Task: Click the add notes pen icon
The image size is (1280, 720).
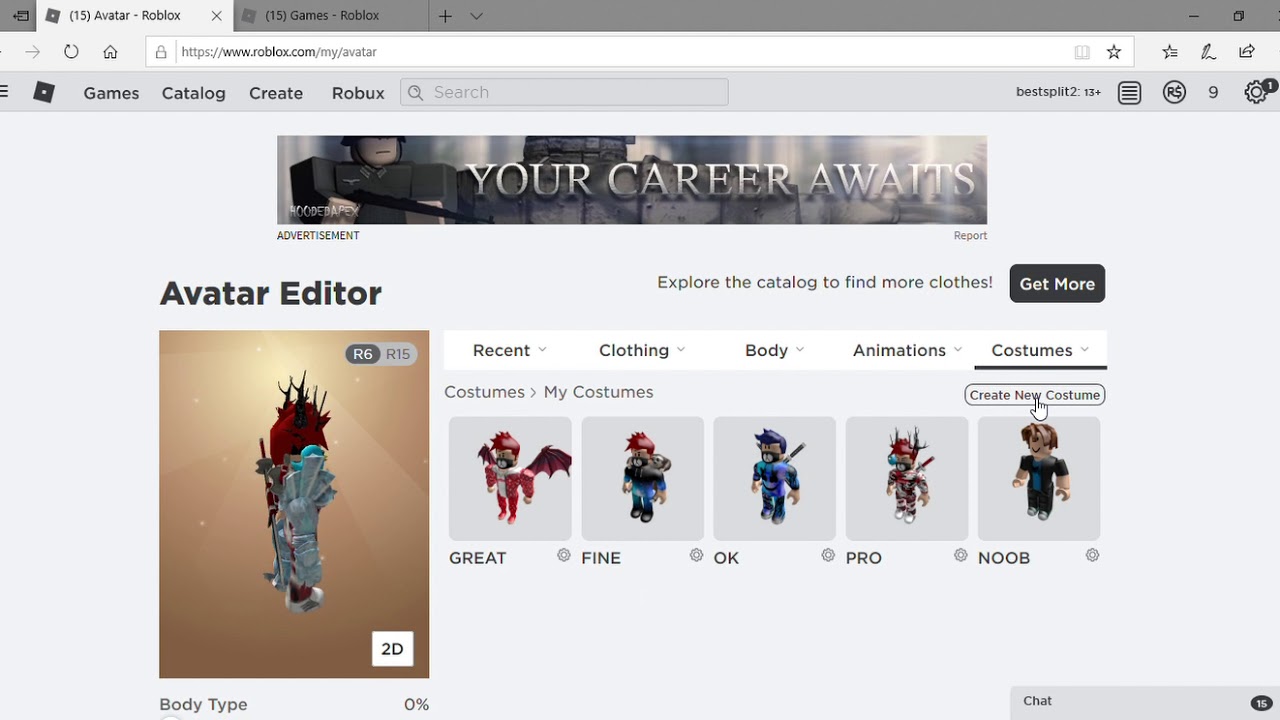Action: pos(1208,52)
